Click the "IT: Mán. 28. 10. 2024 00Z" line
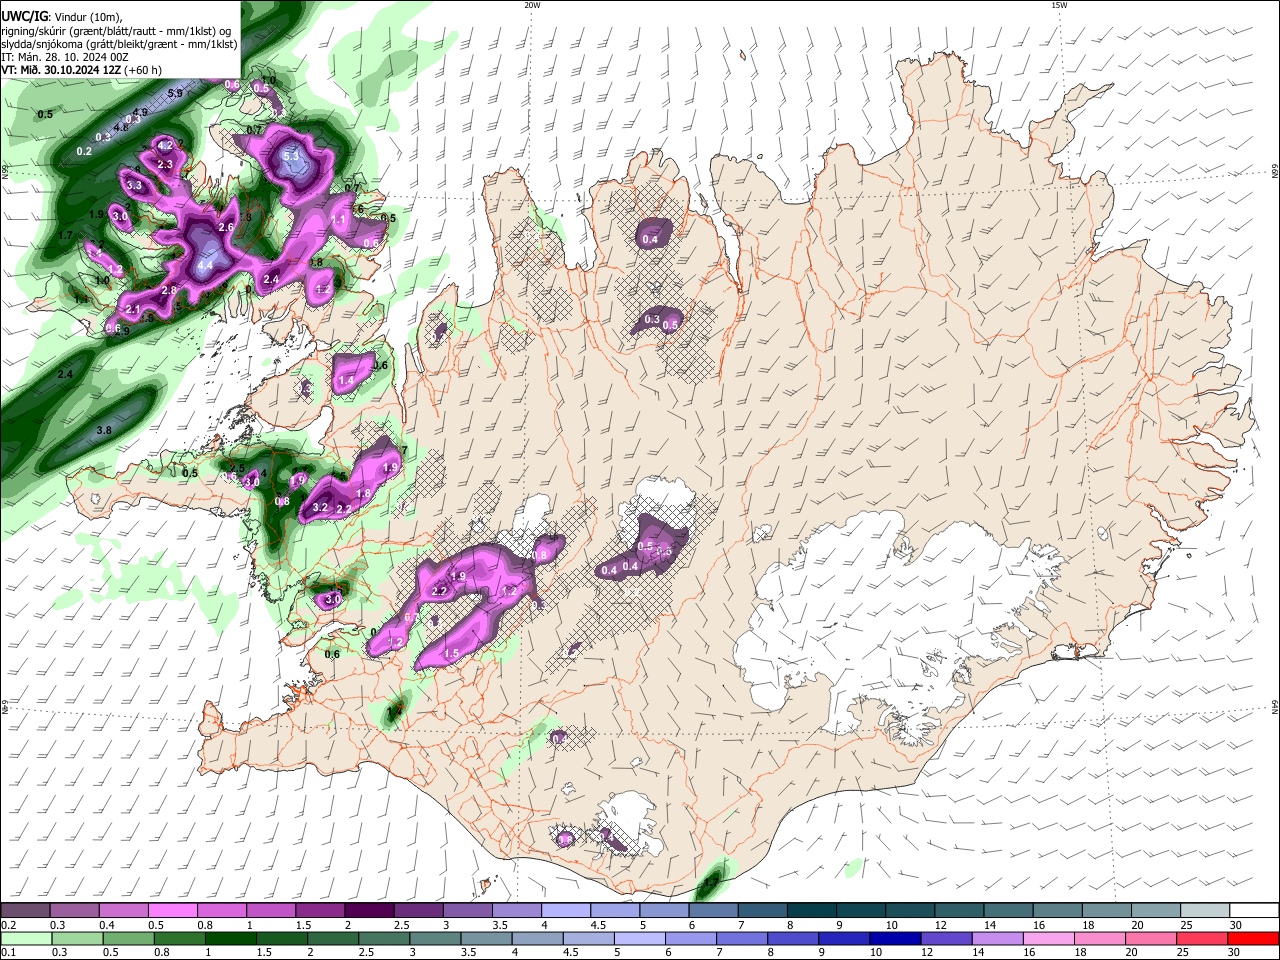Screen dimensions: 1280x960 pos(64,57)
